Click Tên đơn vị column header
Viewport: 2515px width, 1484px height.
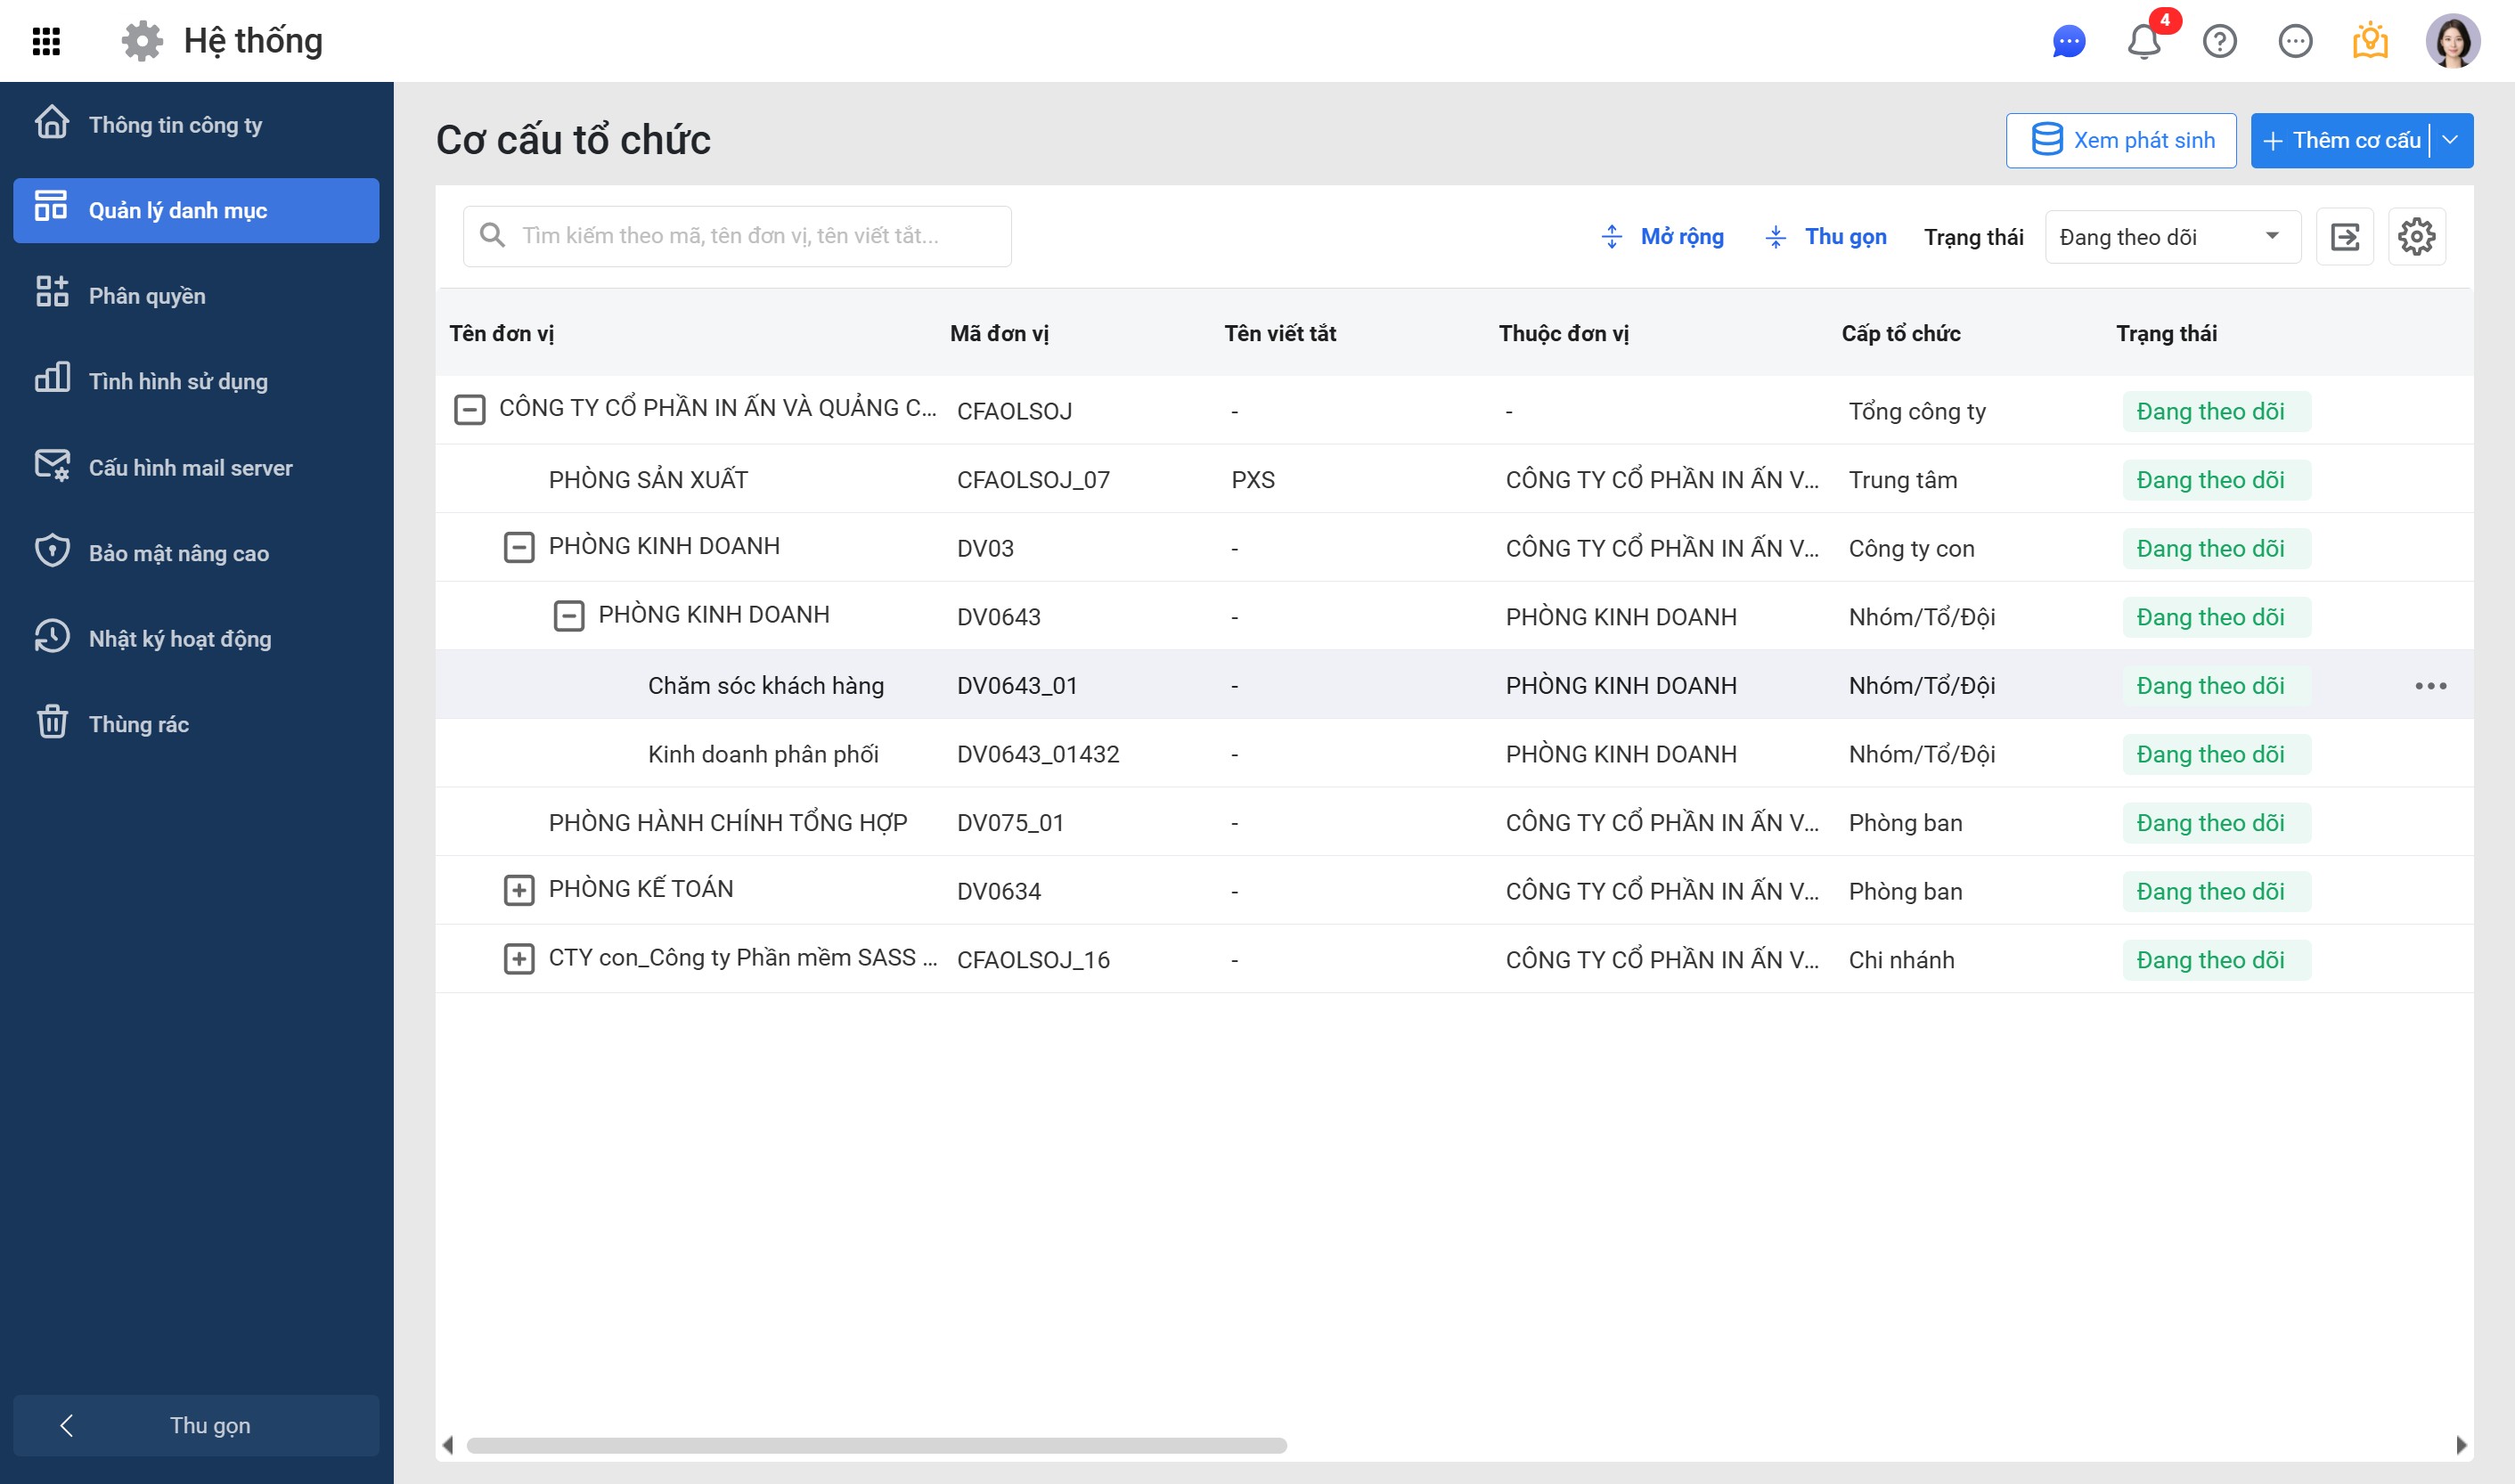[501, 334]
